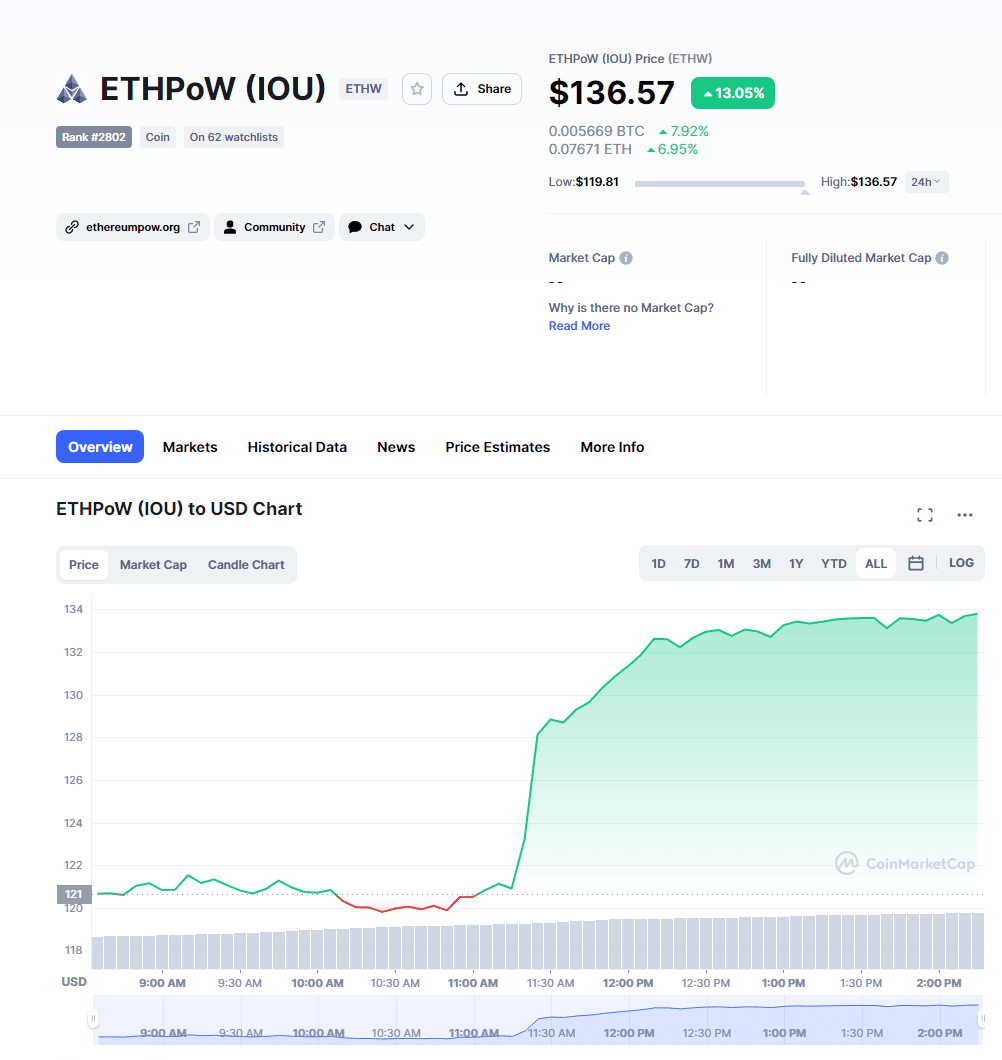Click the Rank #2802 badge
Viewport: 1002px width, 1060px height.
click(94, 137)
